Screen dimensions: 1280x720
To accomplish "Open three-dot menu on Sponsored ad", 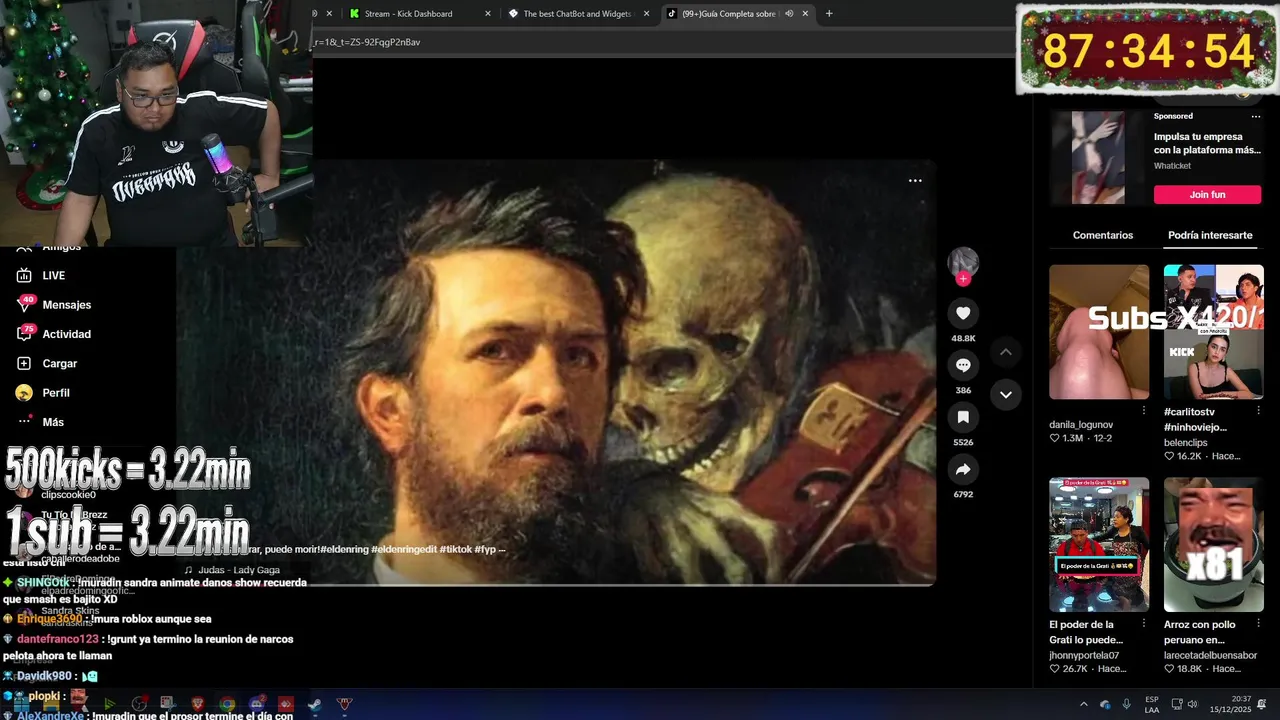I will [x=1256, y=116].
